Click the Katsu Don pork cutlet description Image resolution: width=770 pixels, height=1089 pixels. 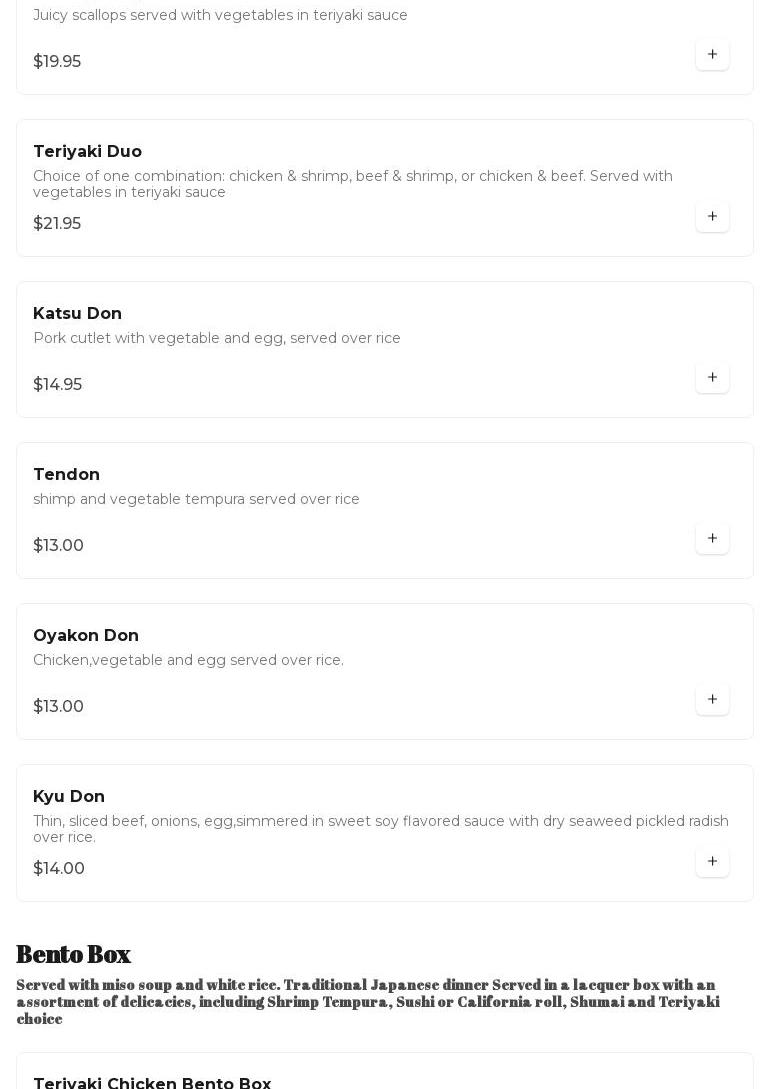217,339
